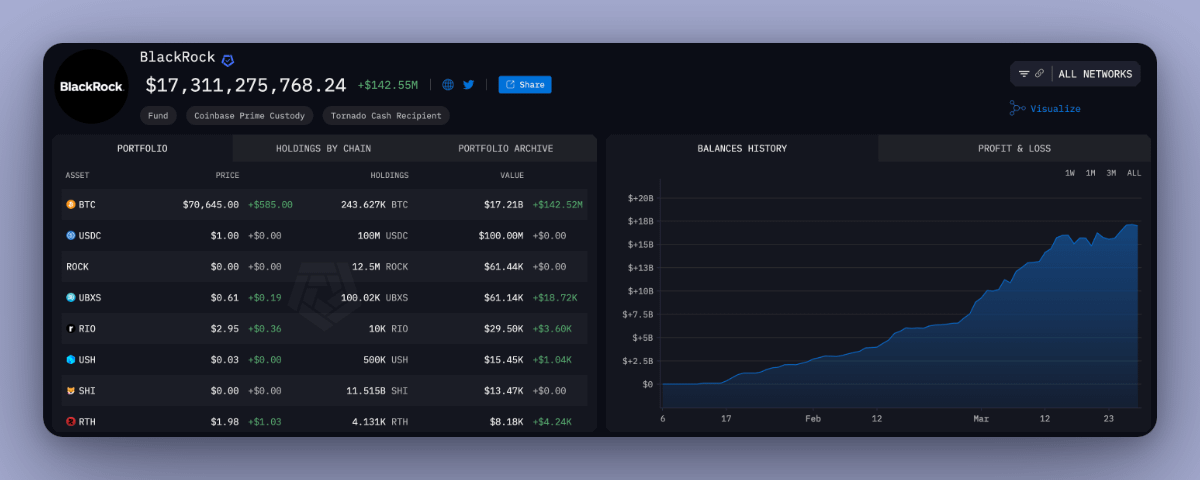Open the Portfolio Archive tab
This screenshot has width=1200, height=480.
tap(506, 148)
